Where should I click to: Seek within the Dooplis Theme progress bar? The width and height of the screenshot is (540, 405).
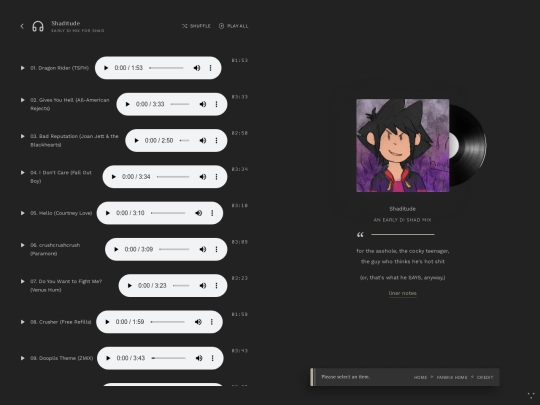(x=169, y=358)
